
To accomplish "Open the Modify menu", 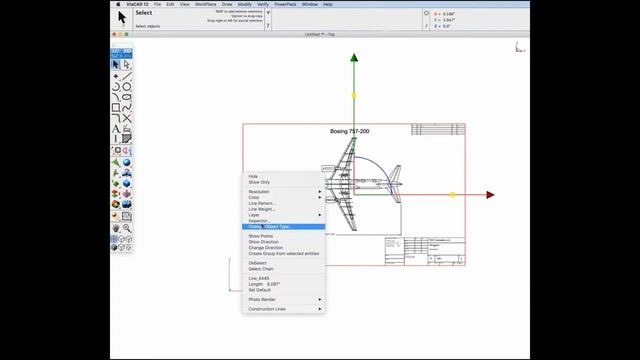I will (244, 4).
